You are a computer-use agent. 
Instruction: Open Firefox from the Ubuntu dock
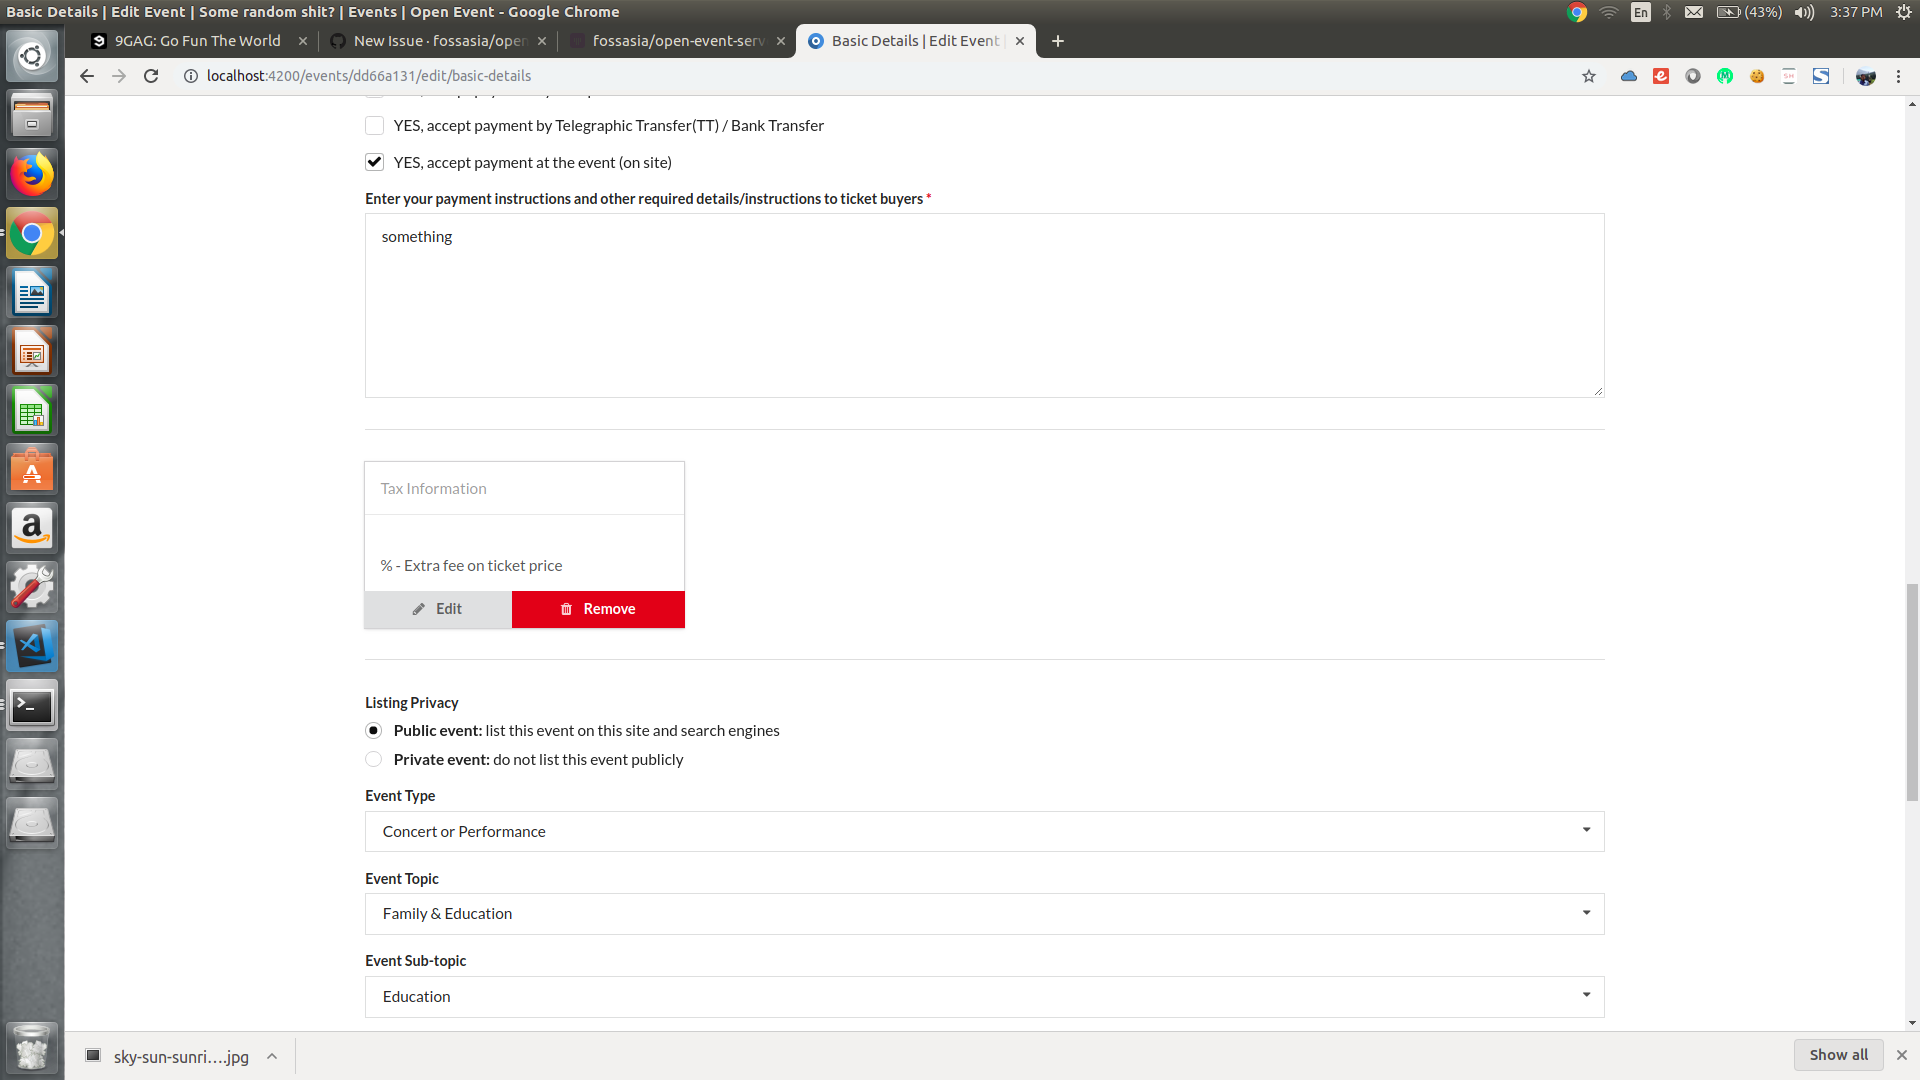[x=32, y=175]
